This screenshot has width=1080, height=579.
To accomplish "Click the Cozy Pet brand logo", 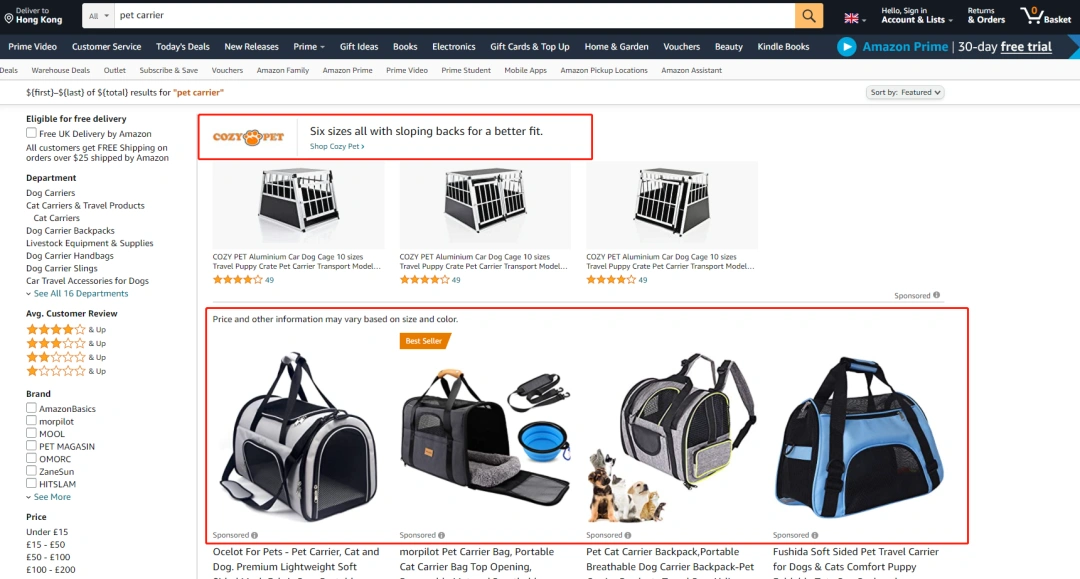I will tap(248, 137).
